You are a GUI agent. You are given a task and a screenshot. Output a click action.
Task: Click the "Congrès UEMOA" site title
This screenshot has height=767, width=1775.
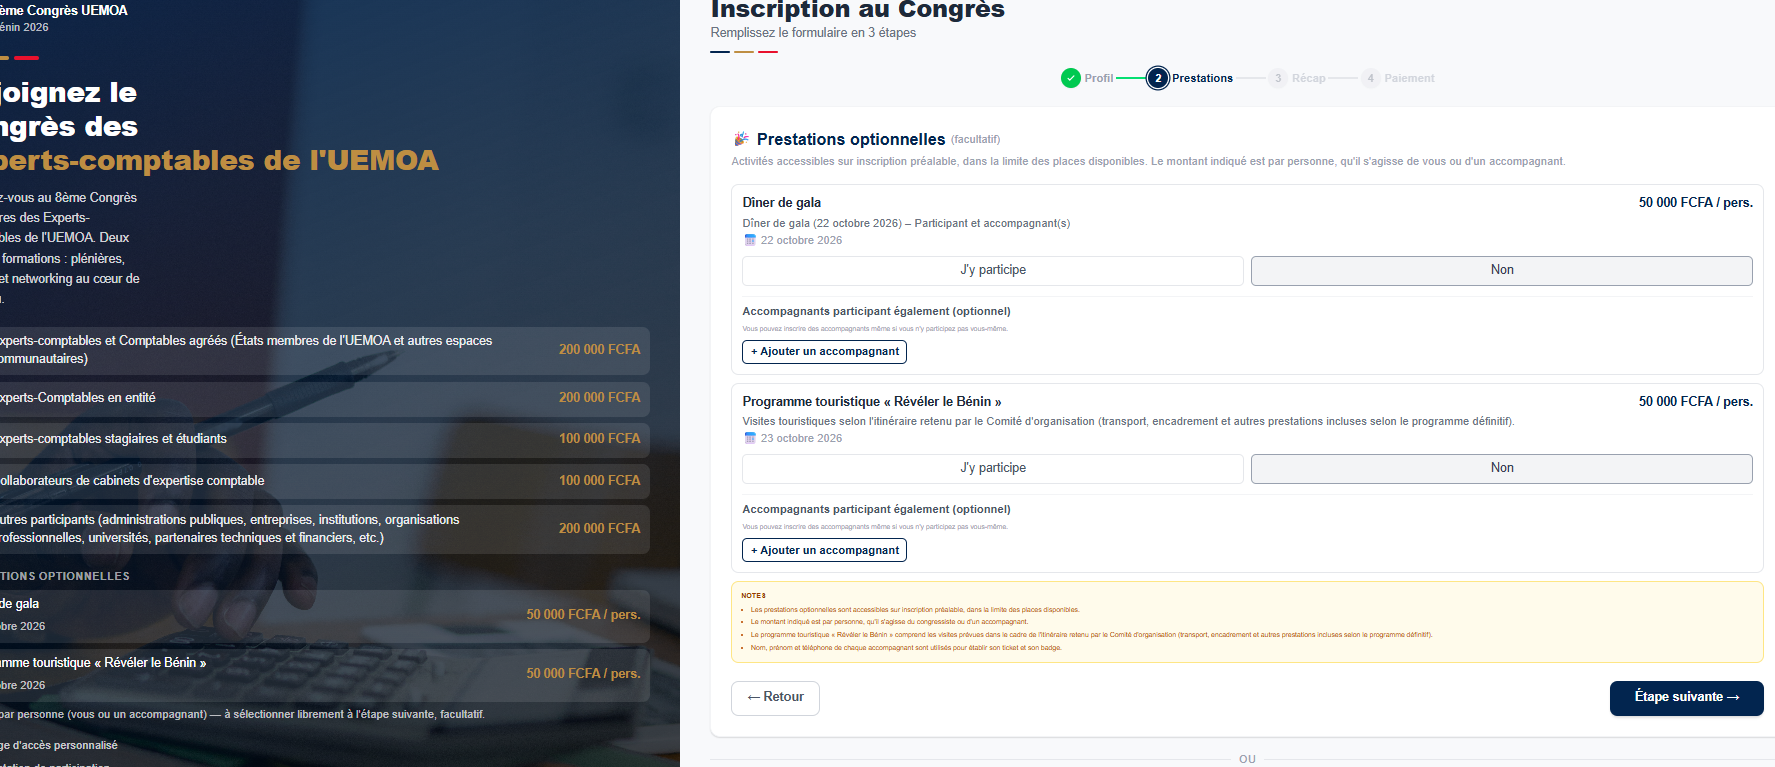coord(64,10)
